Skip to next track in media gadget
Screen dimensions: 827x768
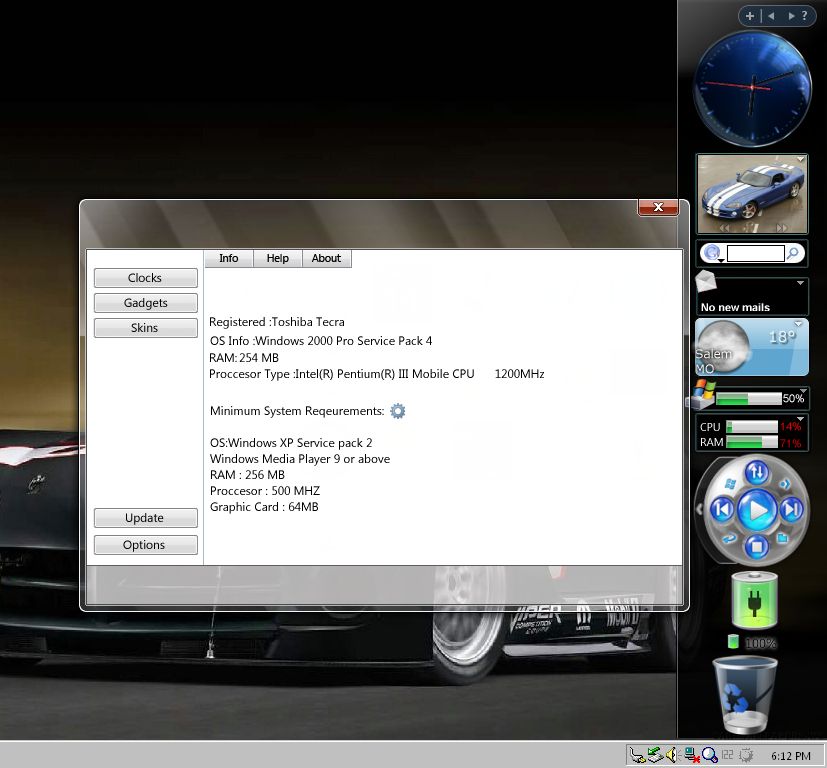tap(791, 510)
